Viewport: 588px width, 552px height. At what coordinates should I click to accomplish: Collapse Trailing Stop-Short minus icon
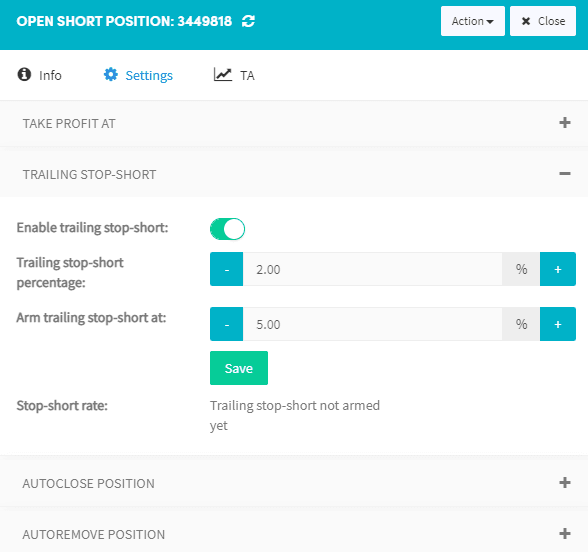(x=565, y=174)
